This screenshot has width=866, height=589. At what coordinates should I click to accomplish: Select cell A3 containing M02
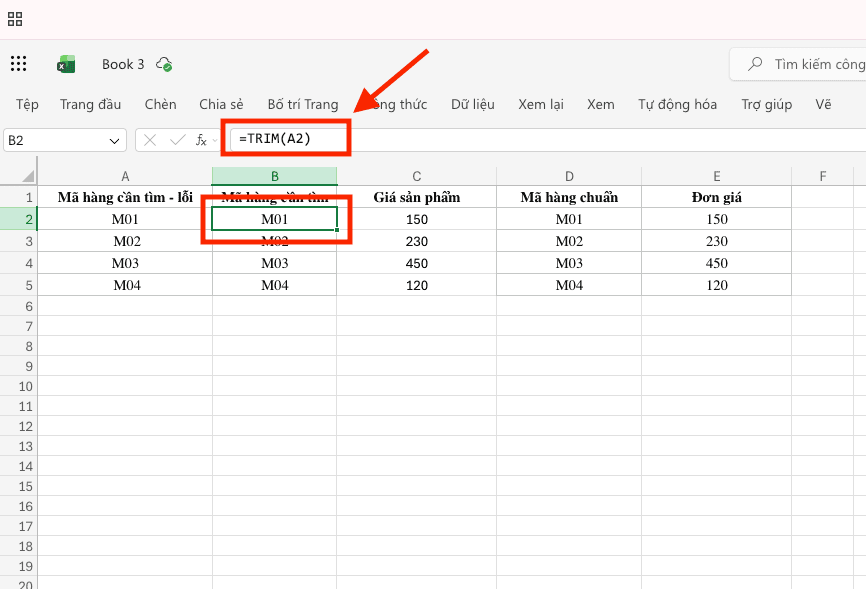pos(125,241)
